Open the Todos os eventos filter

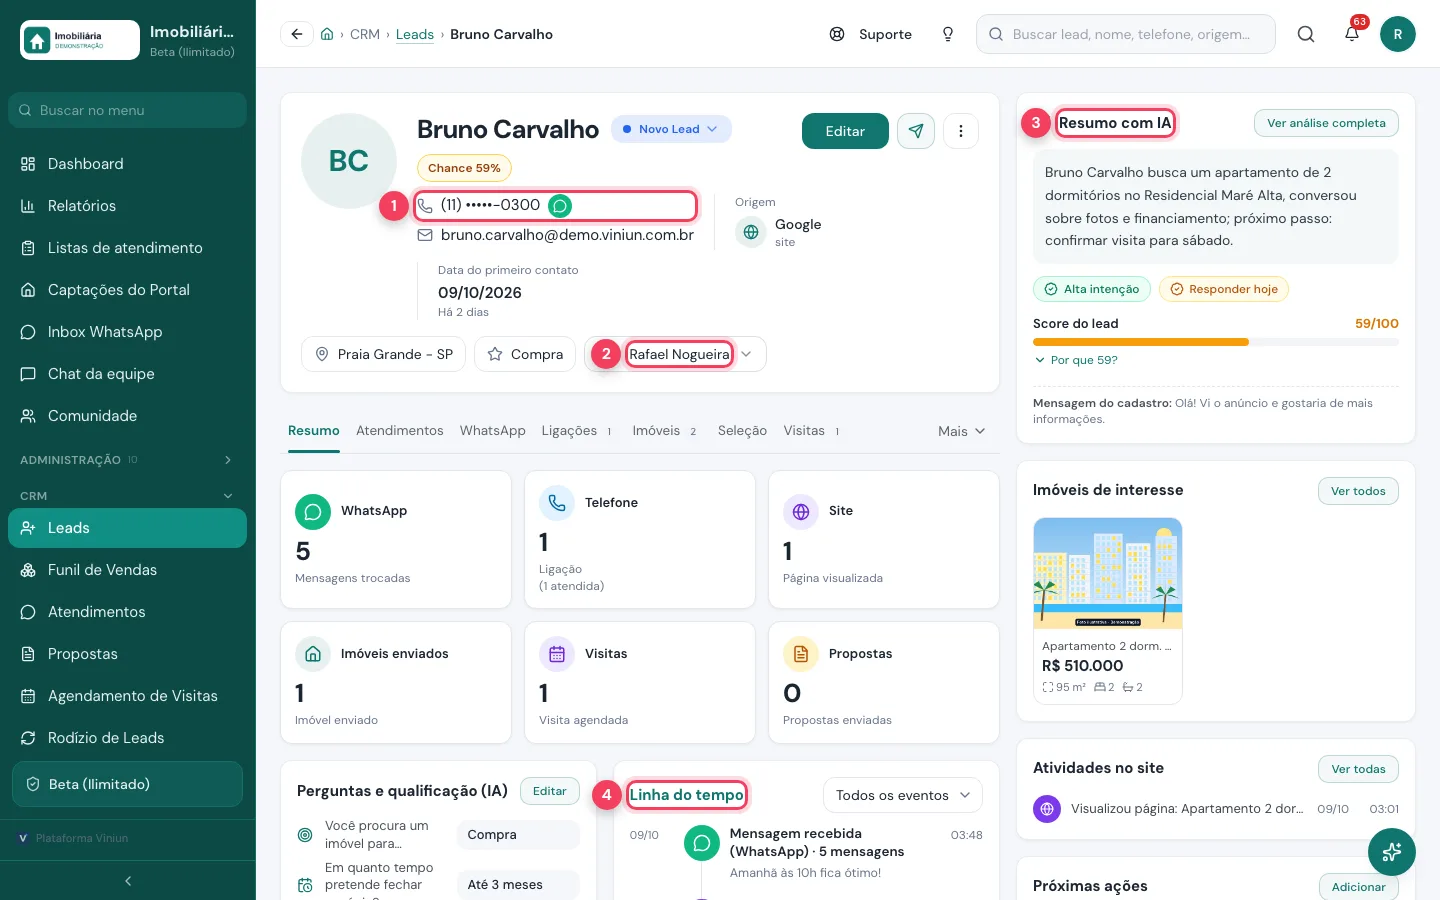pyautogui.click(x=903, y=795)
